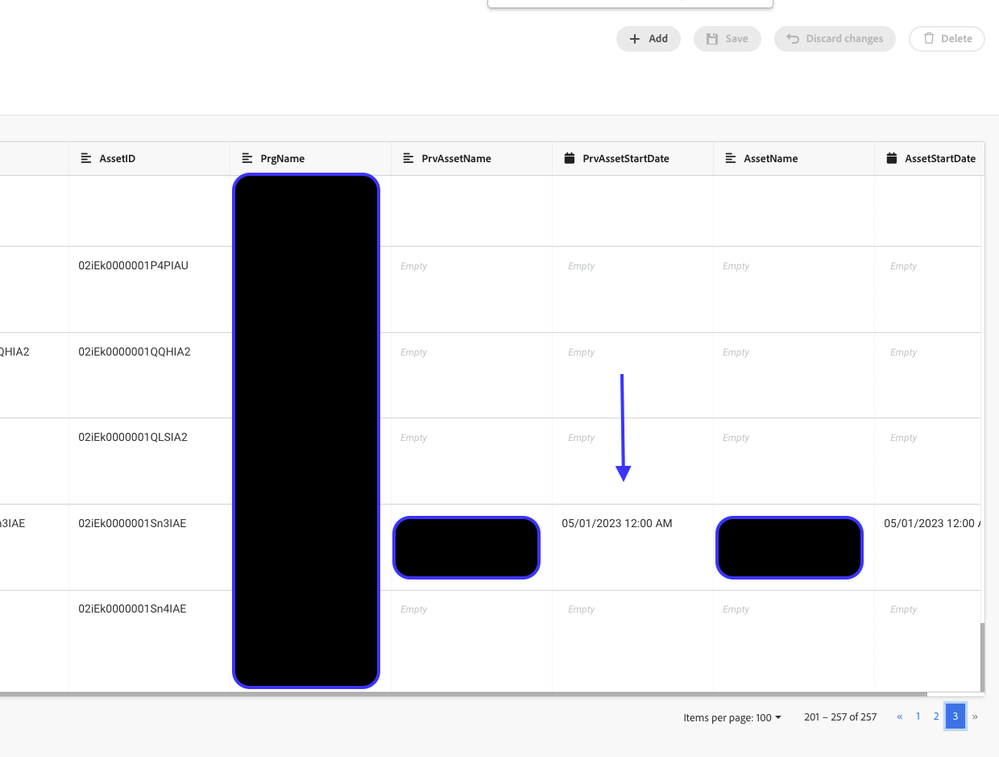Click the calendar icon beside PrvAssetStartDate header
Screen dimensions: 999x757
569,158
